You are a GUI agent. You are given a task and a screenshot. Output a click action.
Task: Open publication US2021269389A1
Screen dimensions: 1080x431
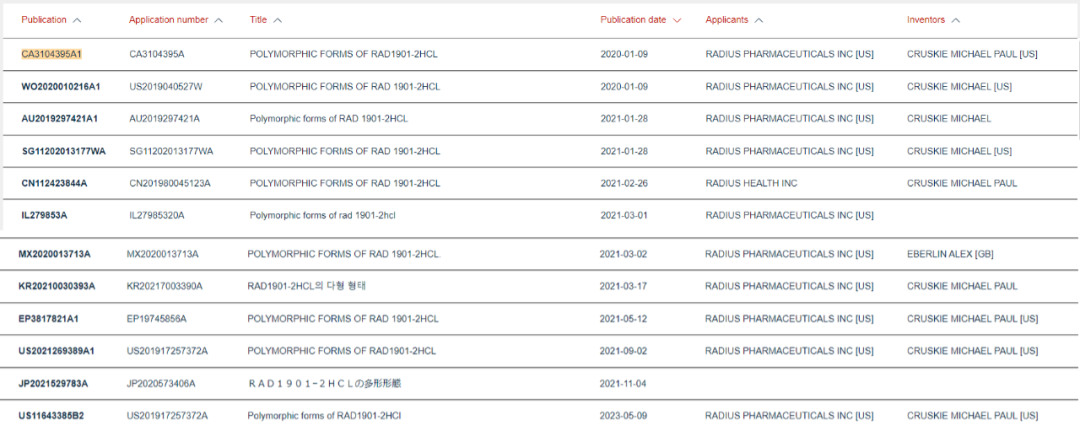(x=56, y=351)
